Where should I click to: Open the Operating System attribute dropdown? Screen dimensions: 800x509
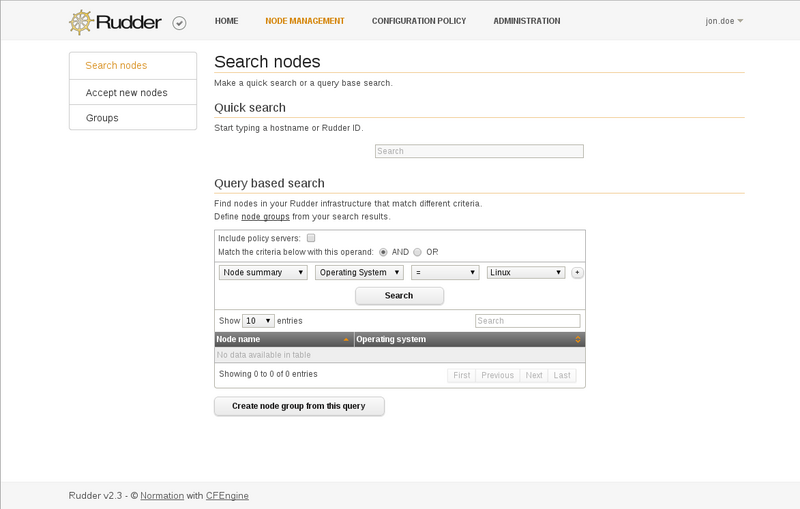point(359,272)
